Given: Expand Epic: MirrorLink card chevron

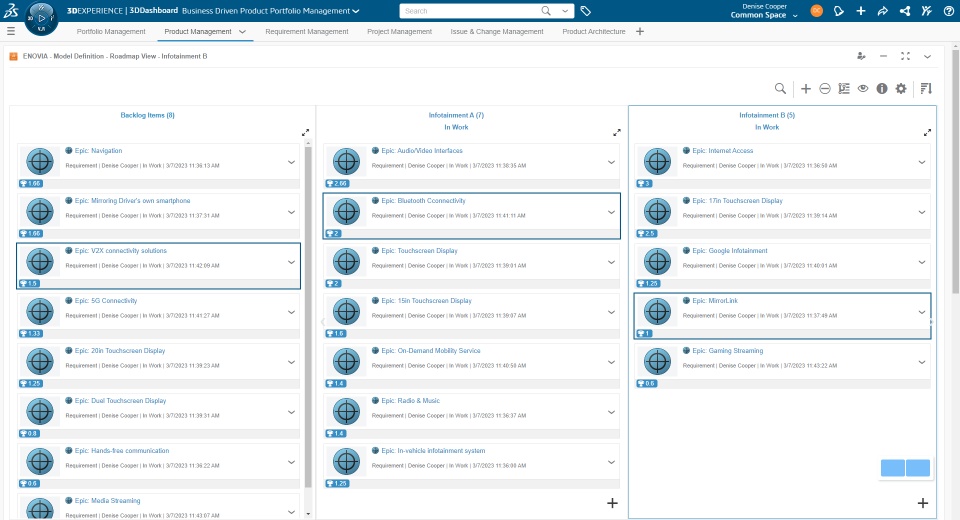Looking at the screenshot, I should point(921,312).
